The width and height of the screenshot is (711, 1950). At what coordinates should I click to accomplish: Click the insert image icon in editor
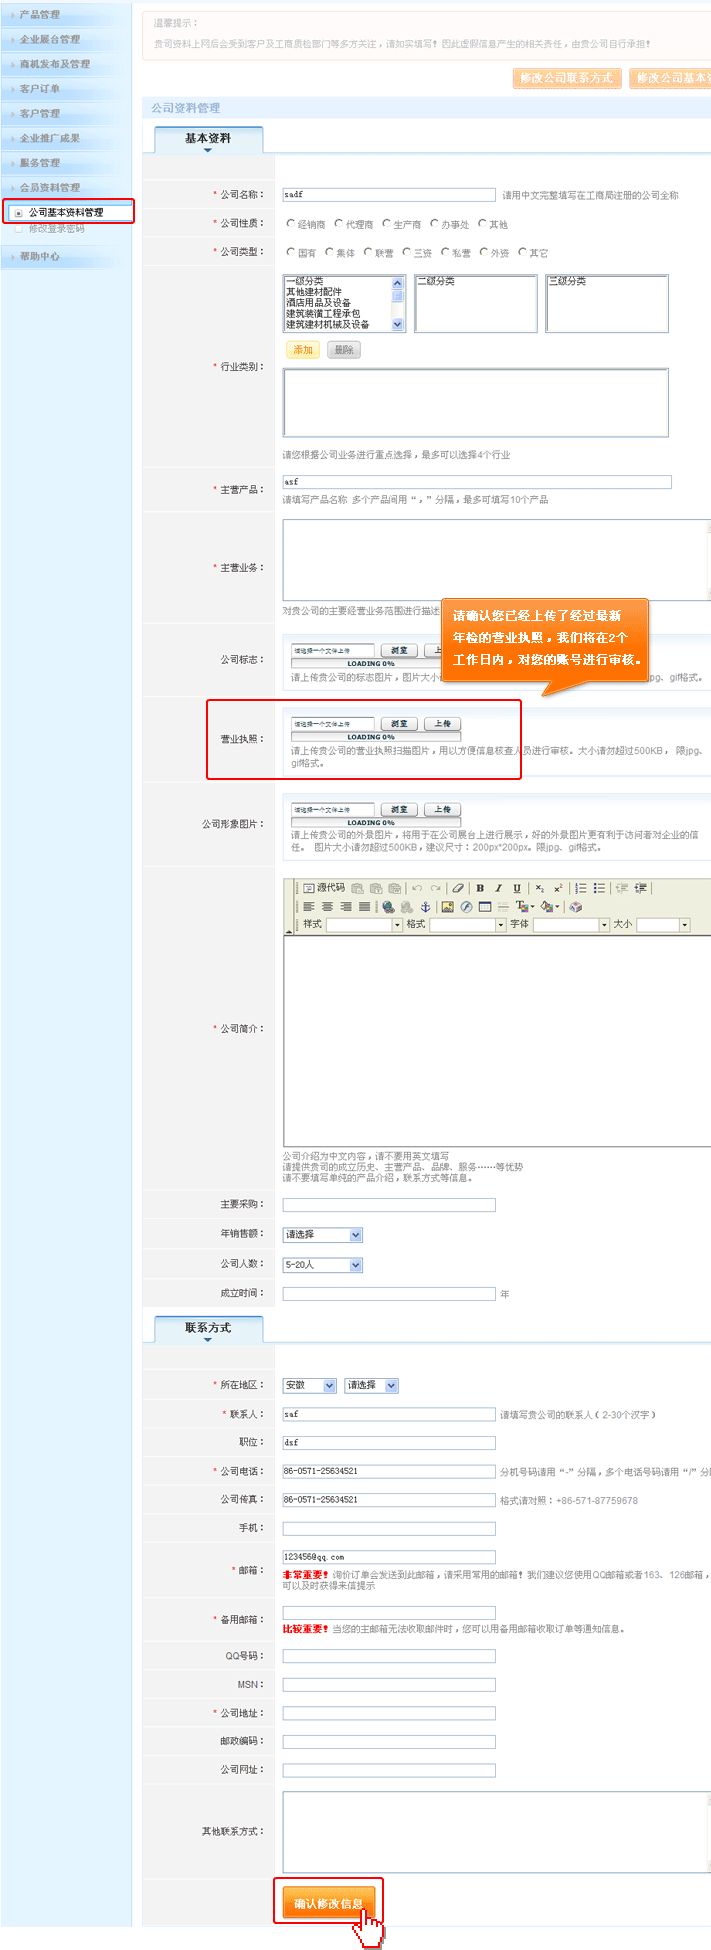pyautogui.click(x=447, y=907)
